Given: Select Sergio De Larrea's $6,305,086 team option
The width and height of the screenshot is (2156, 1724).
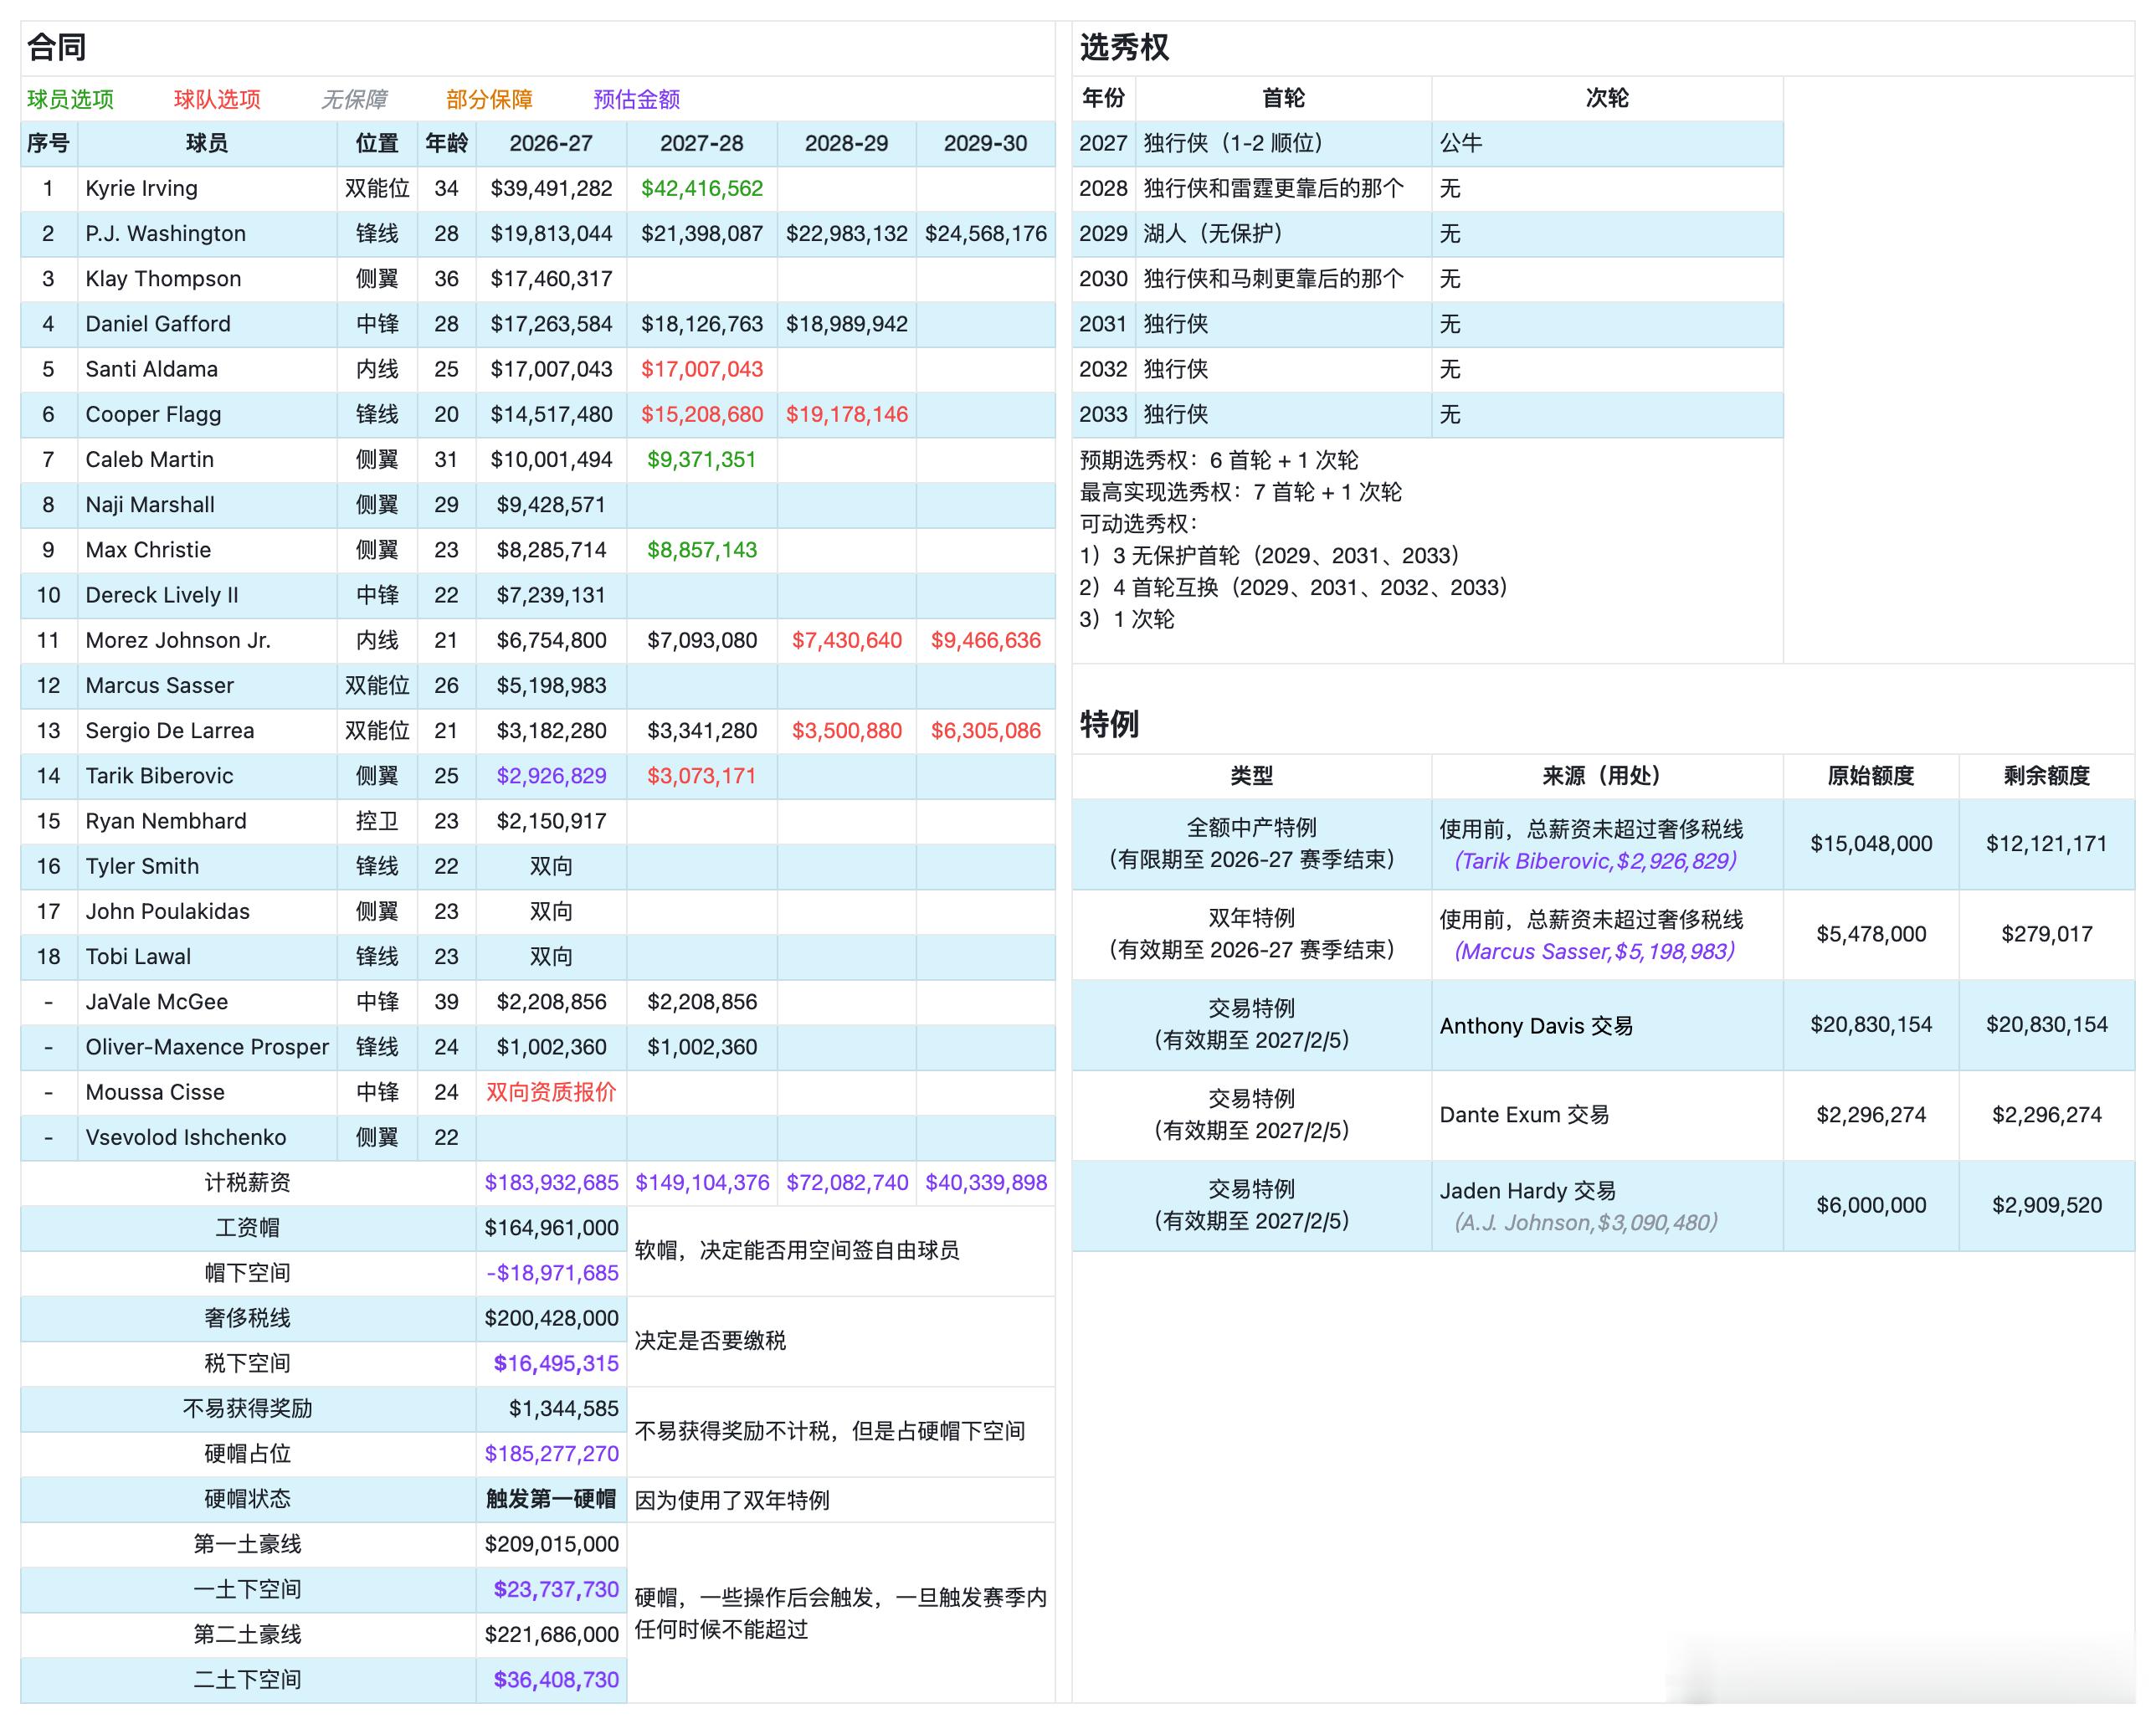Looking at the screenshot, I should coord(985,730).
